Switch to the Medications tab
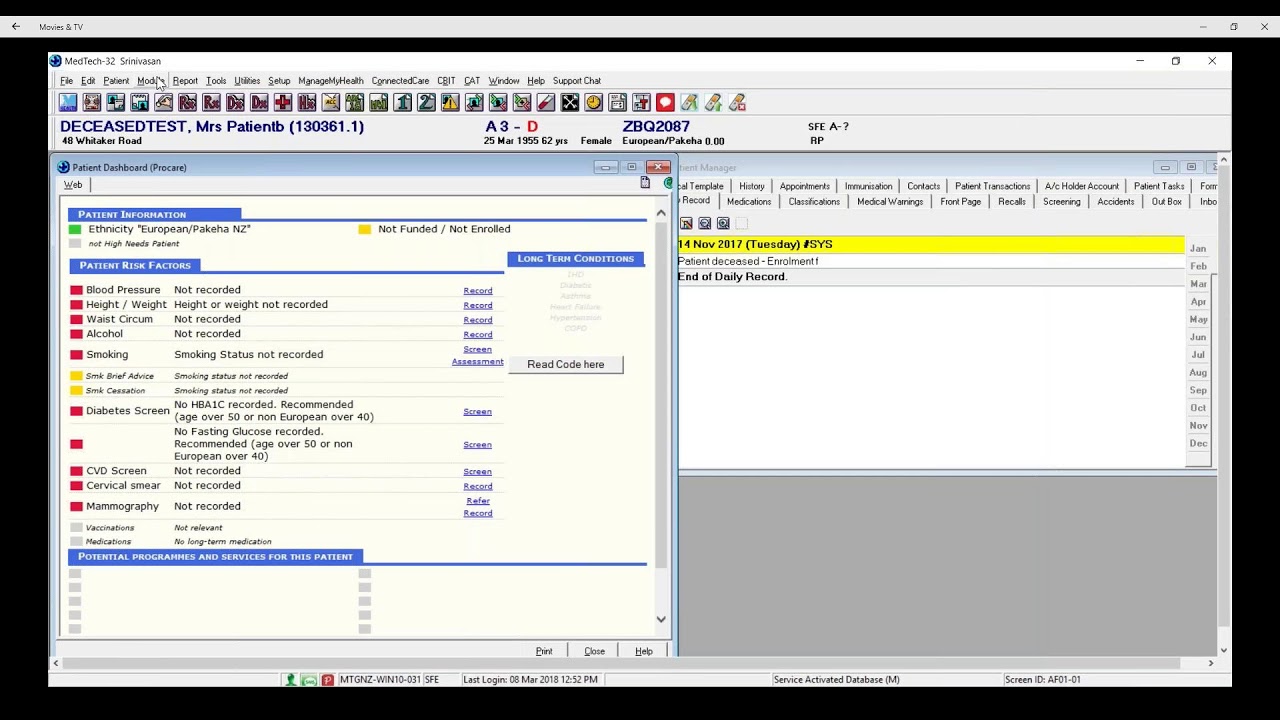The height and width of the screenshot is (720, 1280). 749,202
